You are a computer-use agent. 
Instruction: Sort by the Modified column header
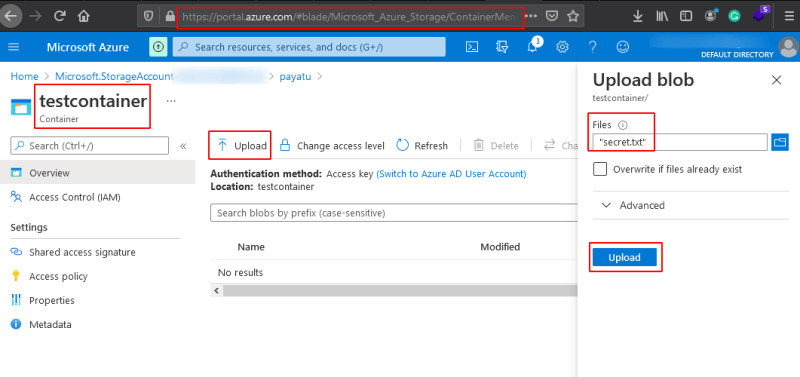point(500,247)
